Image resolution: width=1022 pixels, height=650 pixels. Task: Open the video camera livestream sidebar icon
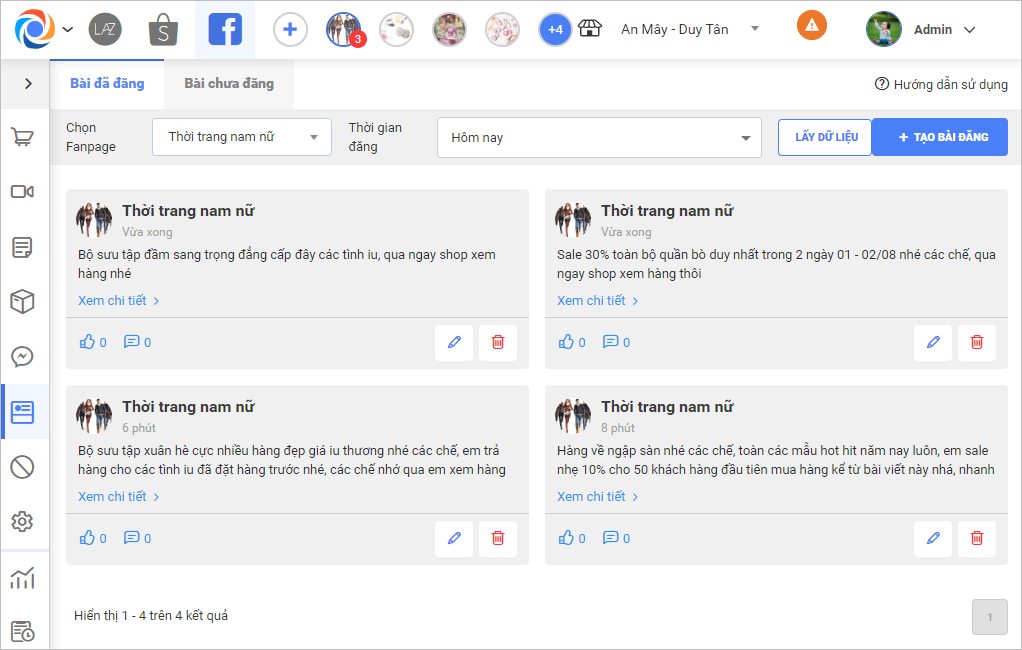click(x=23, y=192)
